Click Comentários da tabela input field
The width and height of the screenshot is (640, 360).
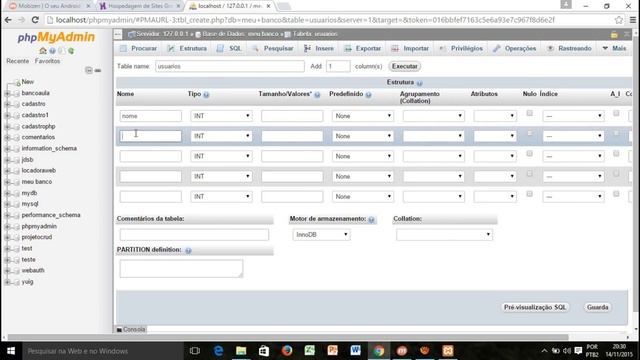pyautogui.click(x=194, y=235)
